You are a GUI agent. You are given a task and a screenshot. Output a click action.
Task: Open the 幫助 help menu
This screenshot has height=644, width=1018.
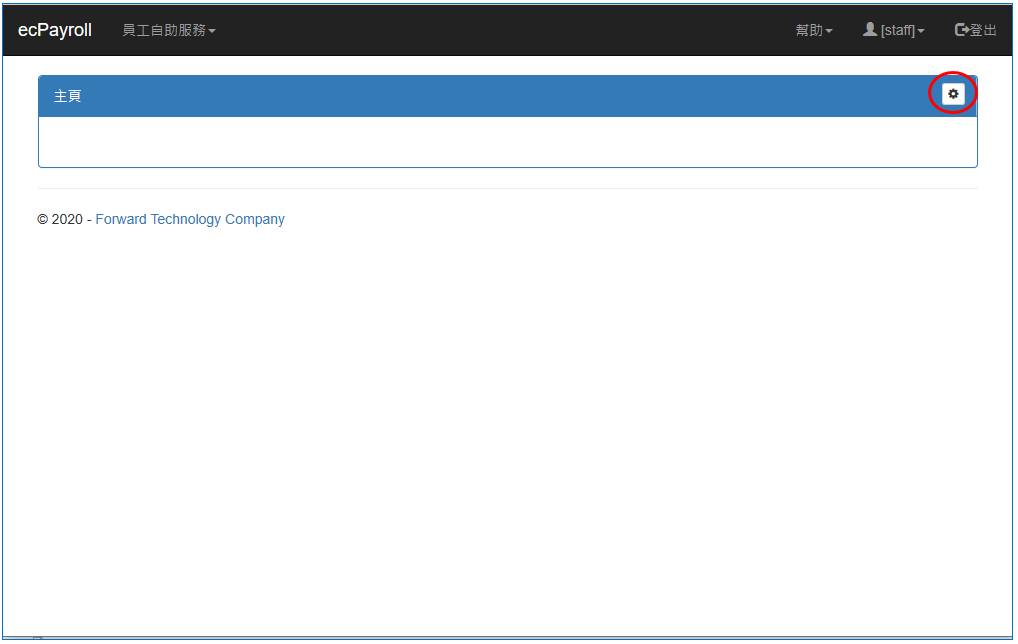tap(808, 30)
